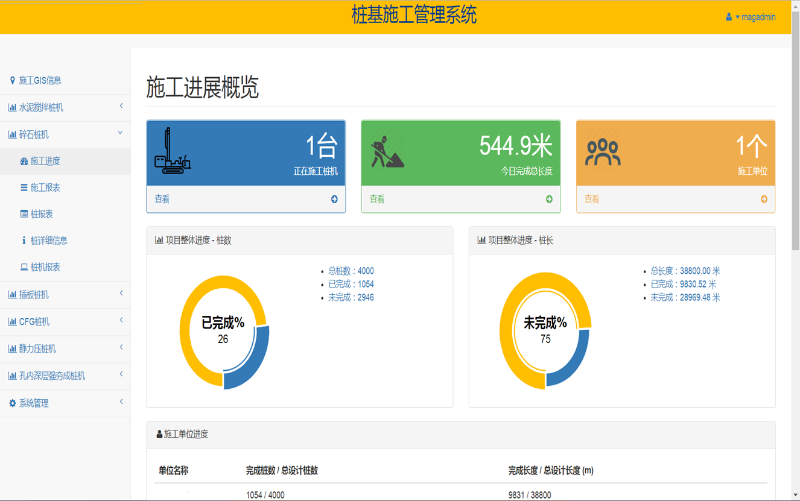Screen dimensions: 800x501
Task: Click 查看 link on blue card
Action: pyautogui.click(x=162, y=199)
